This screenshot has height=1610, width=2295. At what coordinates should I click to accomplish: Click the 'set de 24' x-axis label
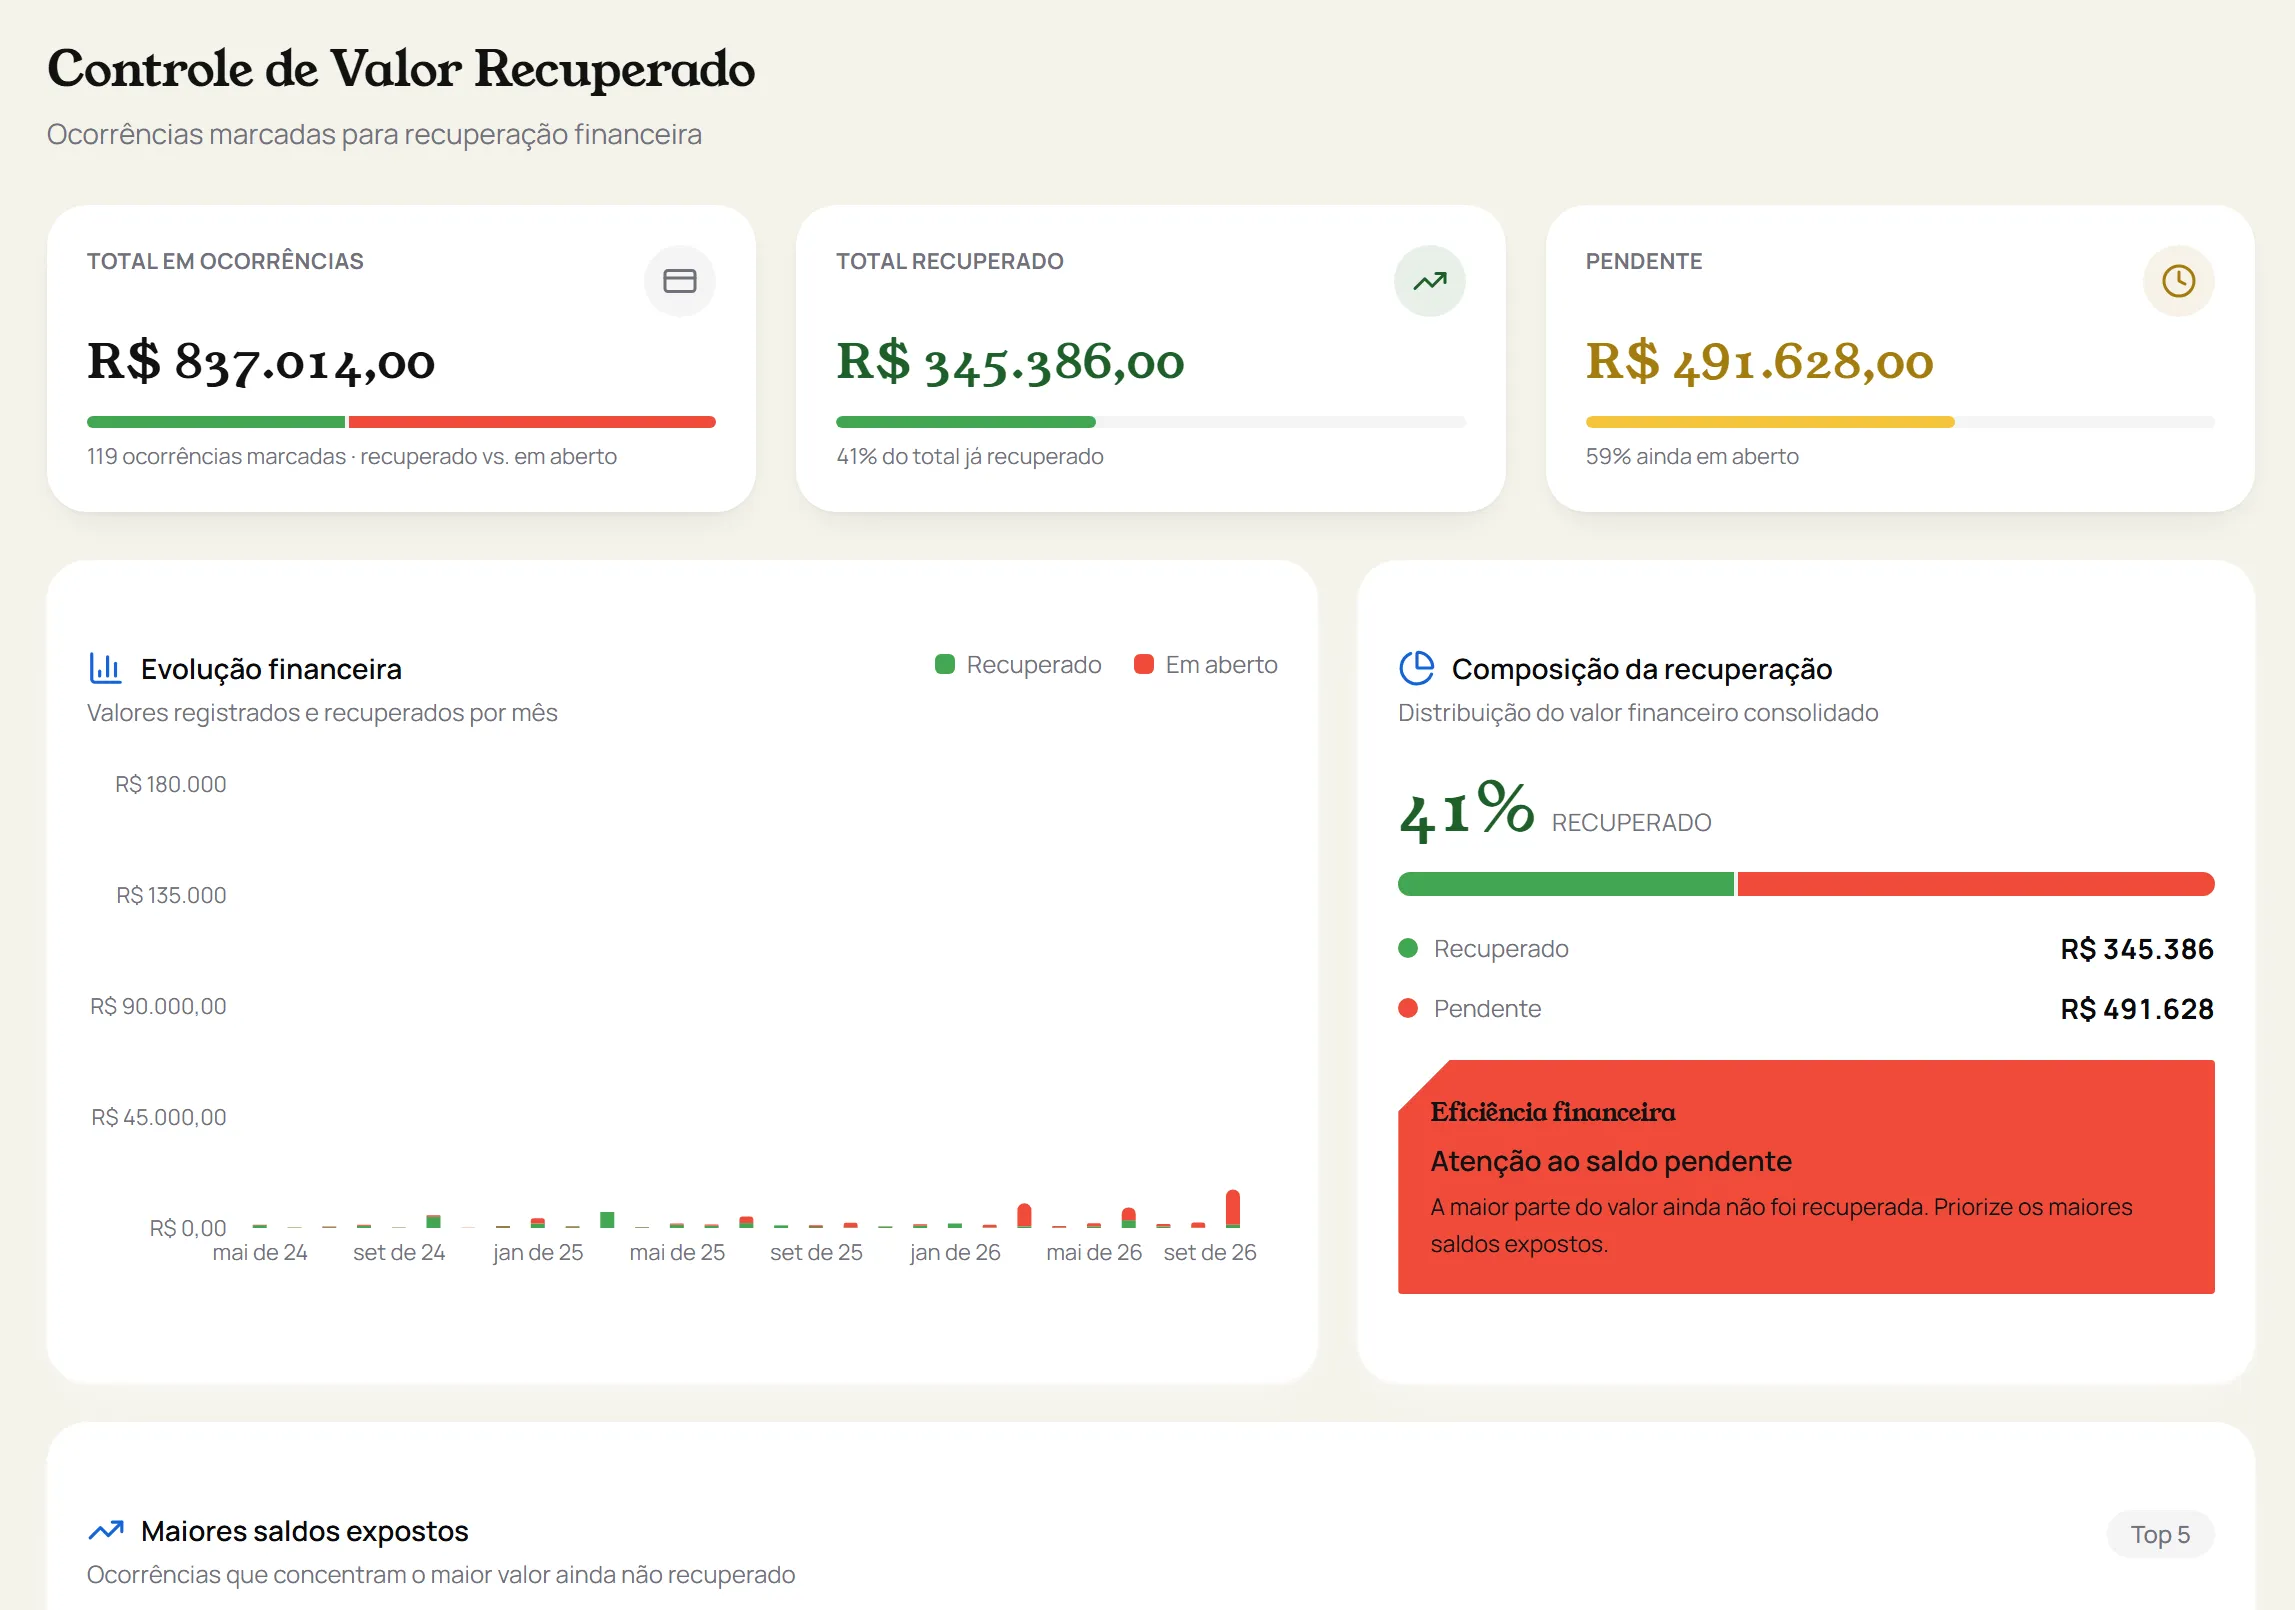click(398, 1252)
